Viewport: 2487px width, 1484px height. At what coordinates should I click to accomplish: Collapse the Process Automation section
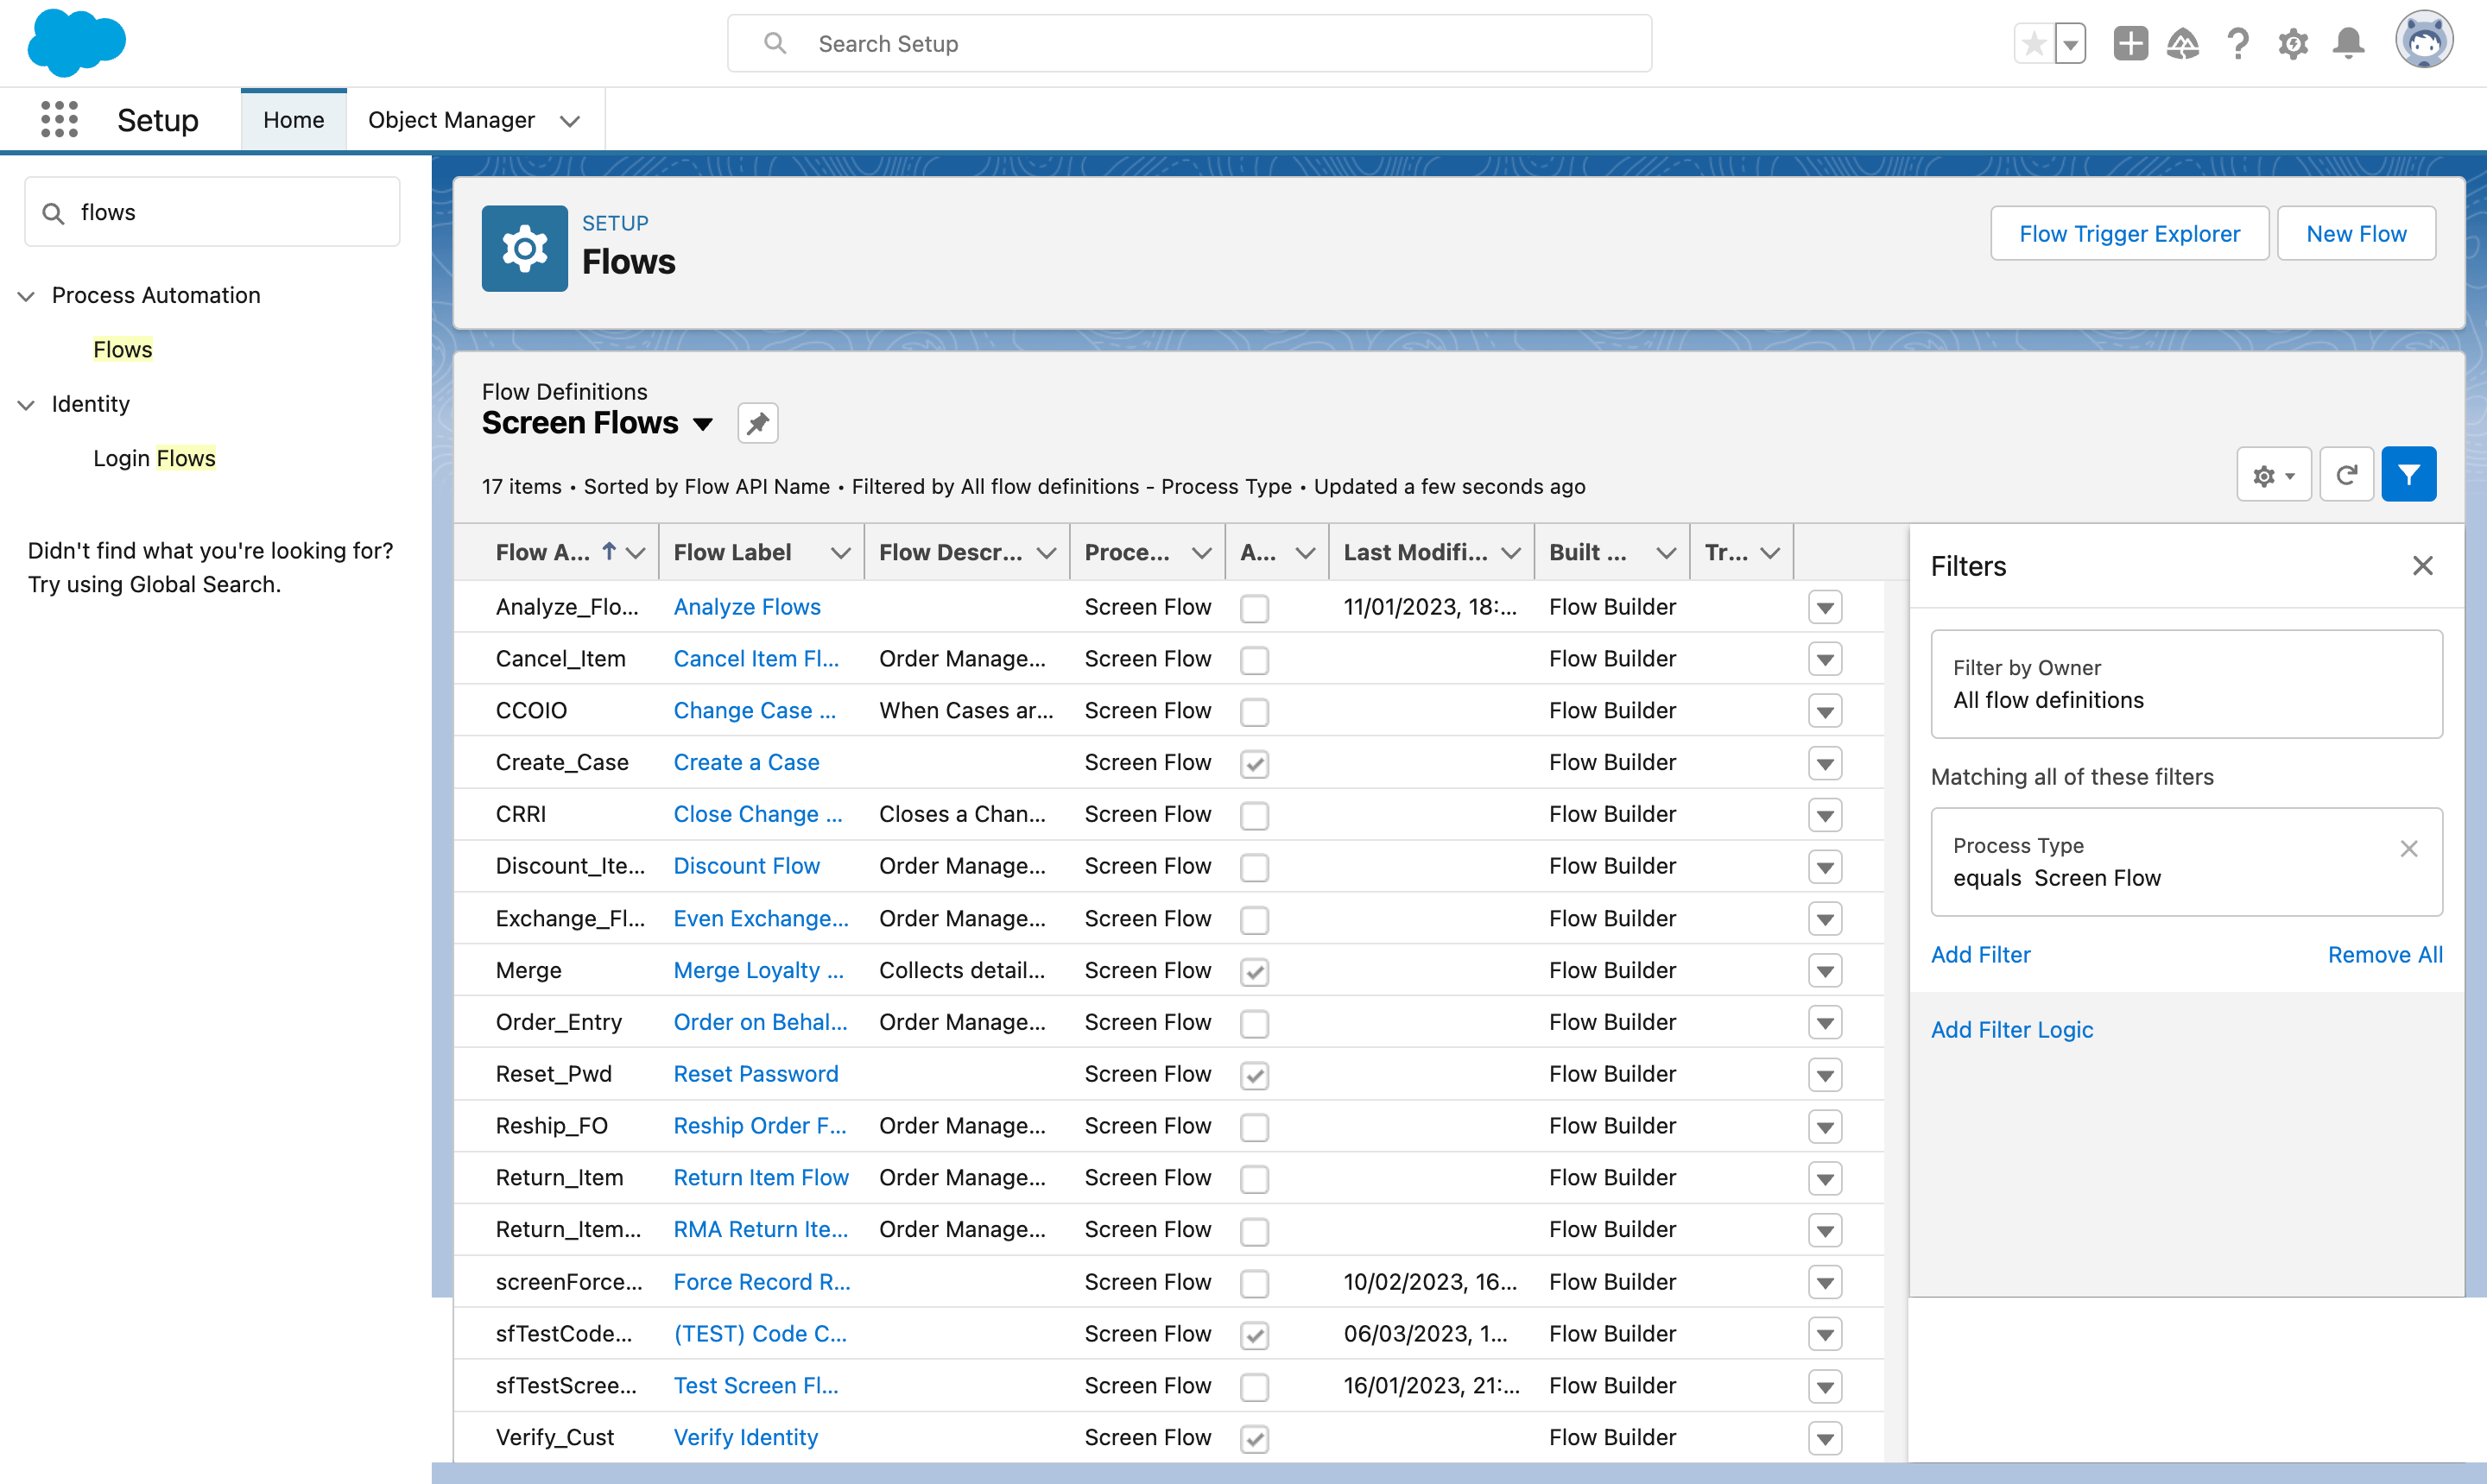27,296
